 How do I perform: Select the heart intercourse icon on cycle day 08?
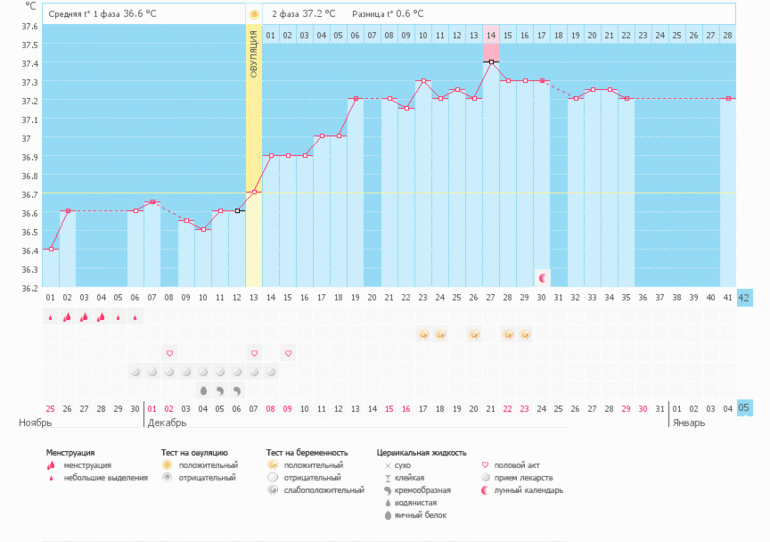pyautogui.click(x=169, y=353)
